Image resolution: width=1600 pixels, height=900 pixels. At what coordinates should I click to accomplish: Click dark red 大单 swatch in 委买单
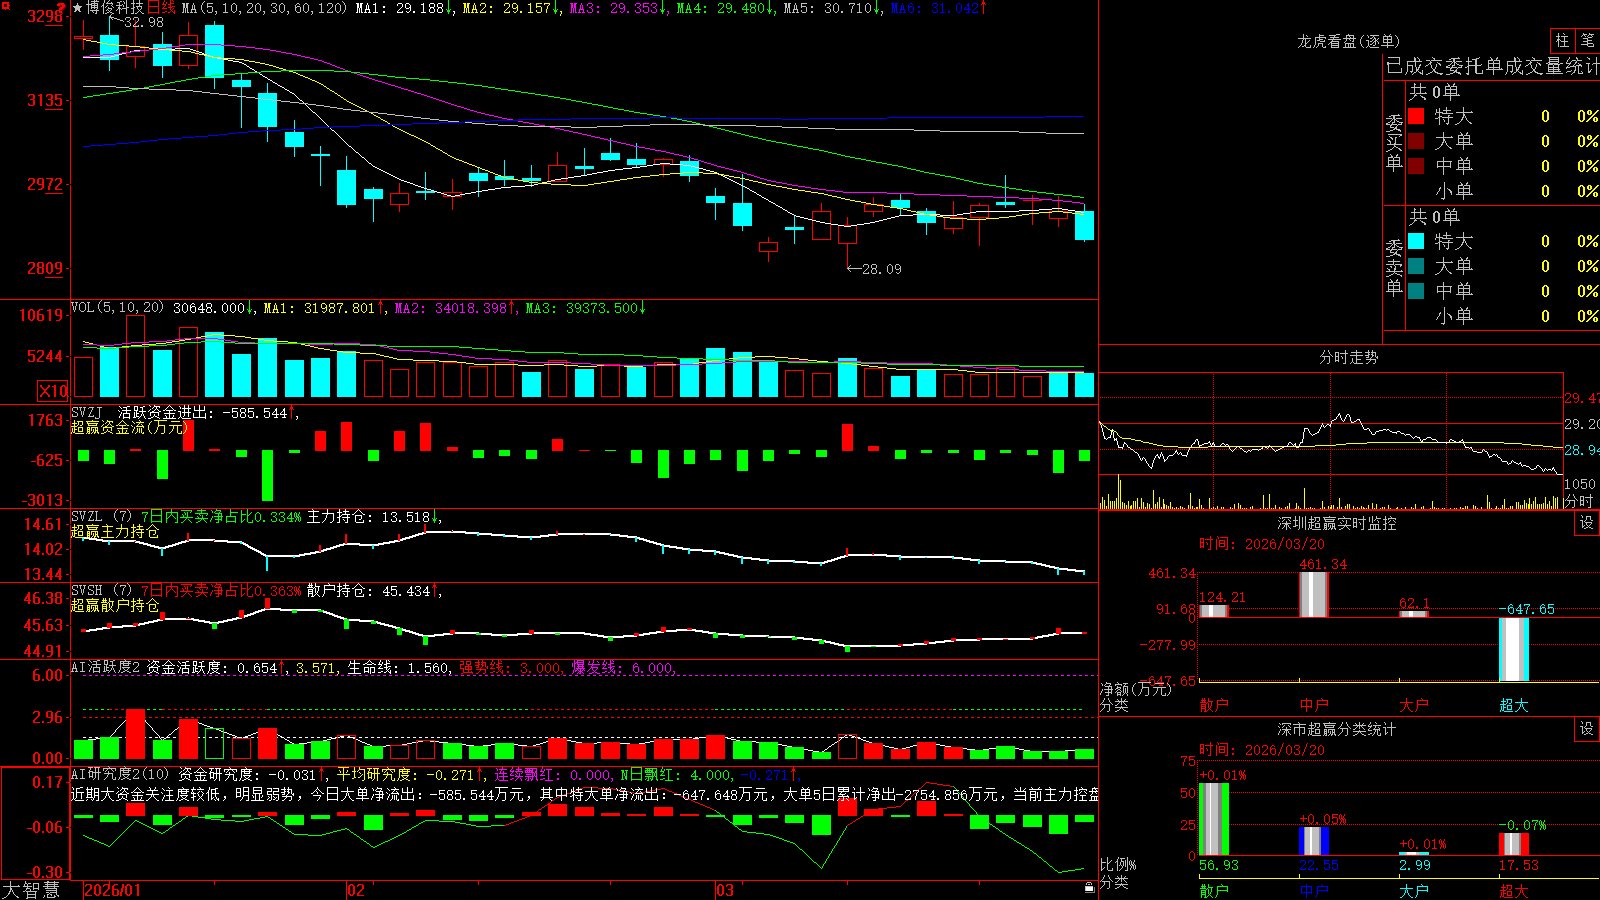1416,141
